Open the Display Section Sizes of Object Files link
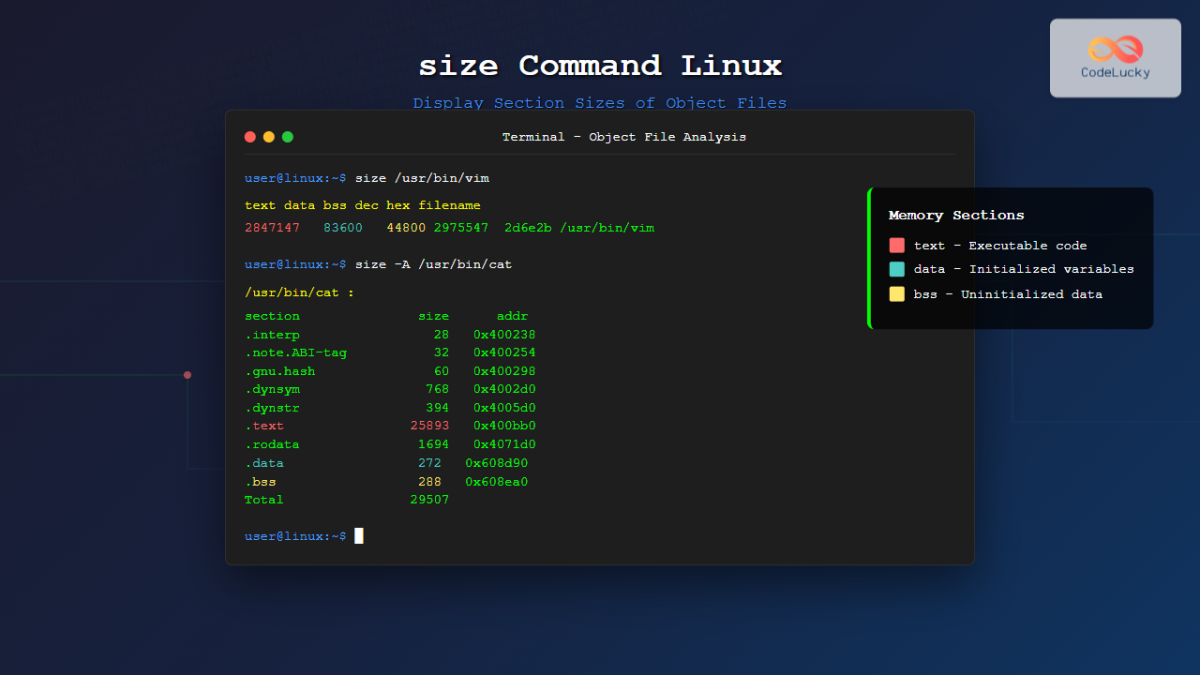Screen dimensions: 1200x675 coord(600,102)
